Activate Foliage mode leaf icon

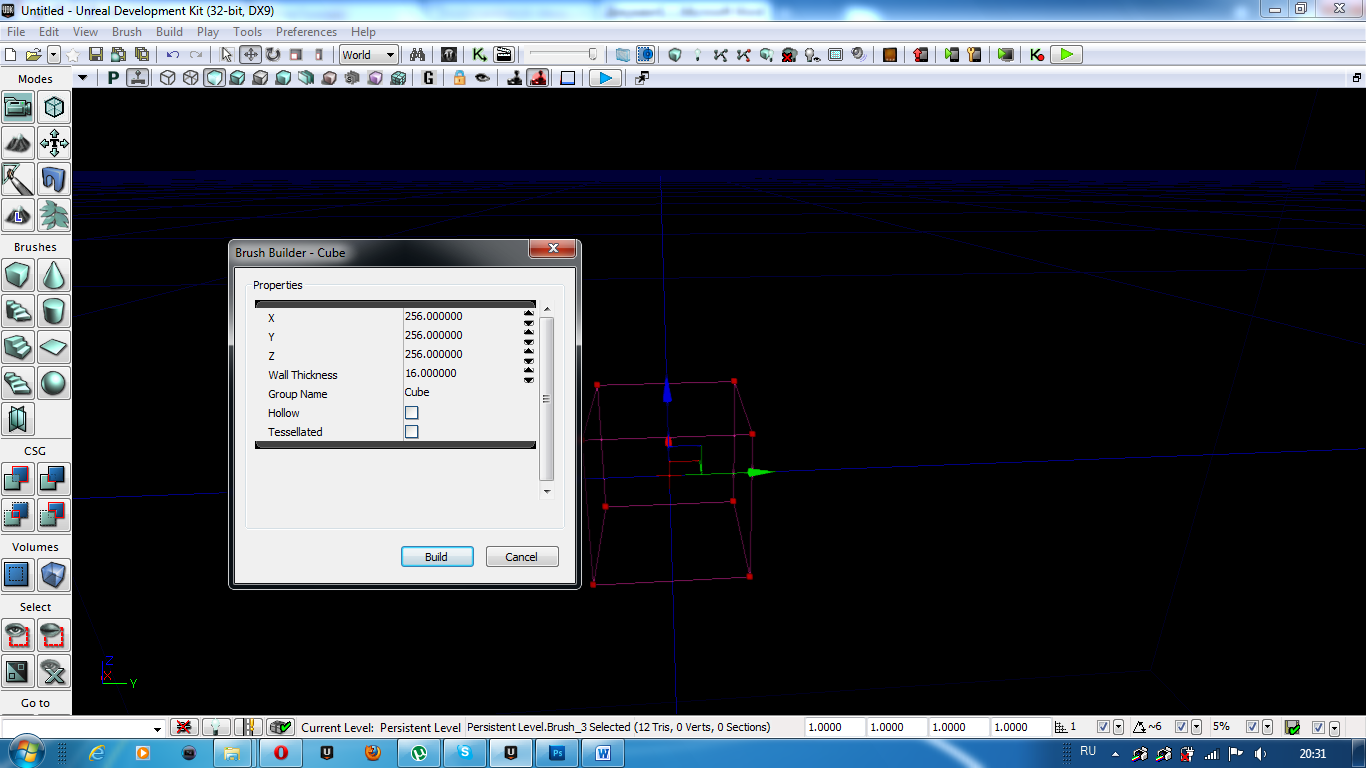(54, 214)
